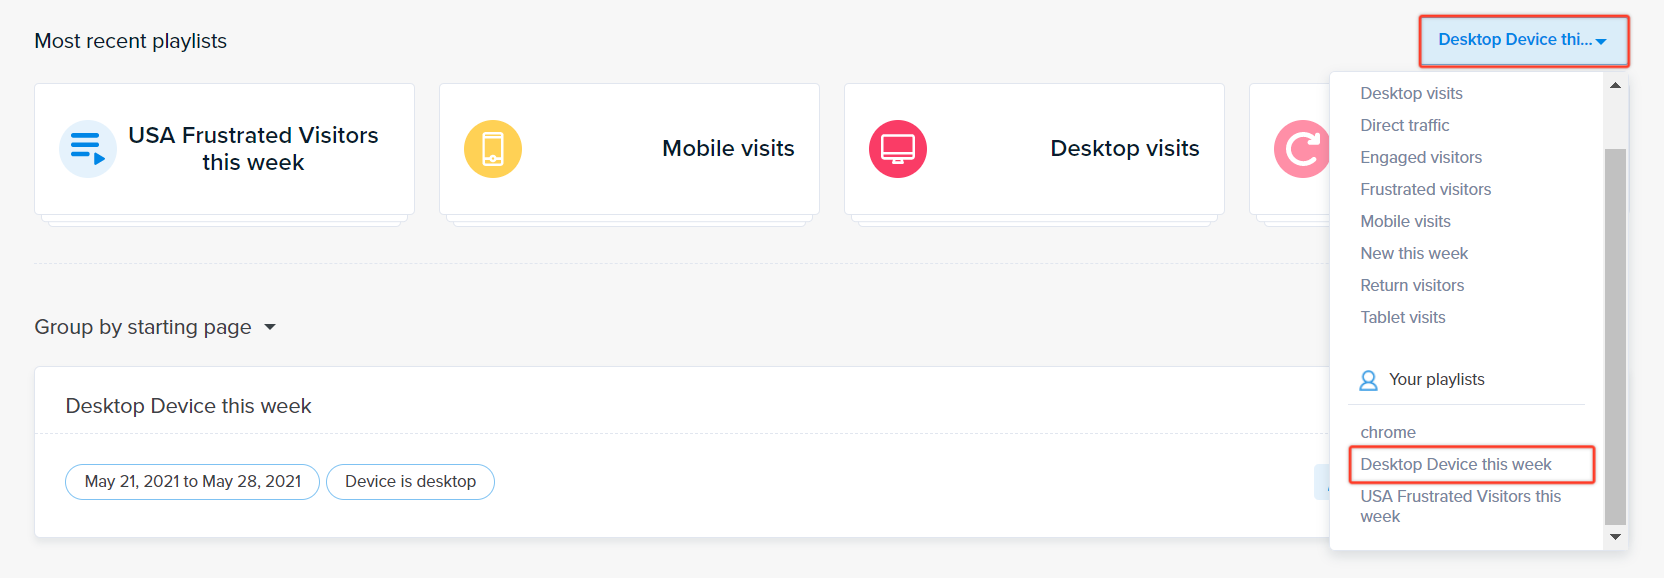Screen dimensions: 1664x578
Task: Select Tablet visits from the list
Action: click(x=1402, y=317)
